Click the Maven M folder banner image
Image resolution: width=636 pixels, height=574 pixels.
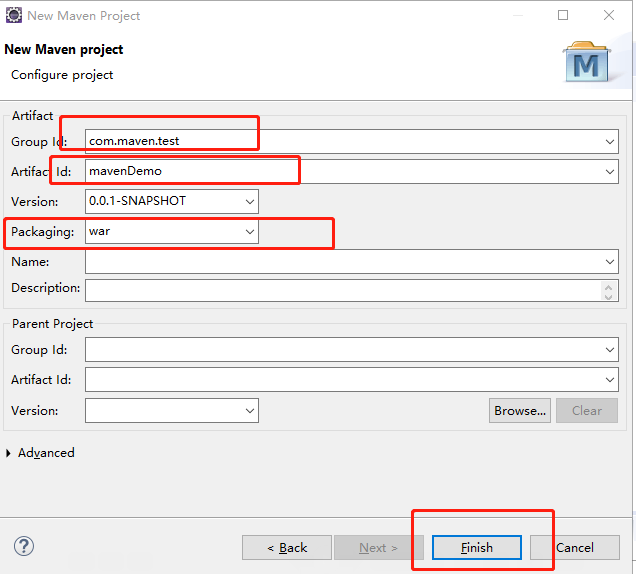(587, 61)
